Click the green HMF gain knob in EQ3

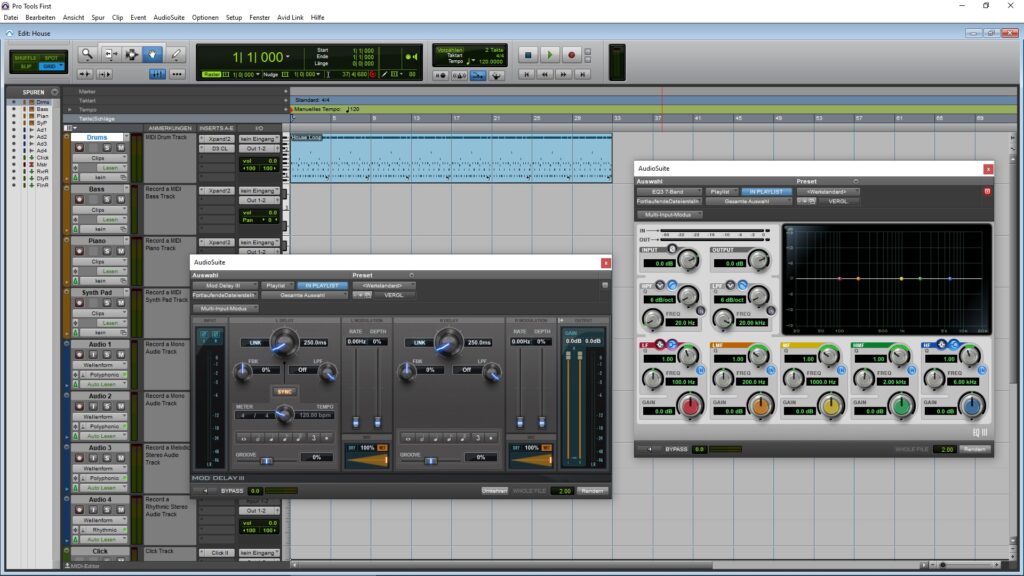[x=901, y=406]
